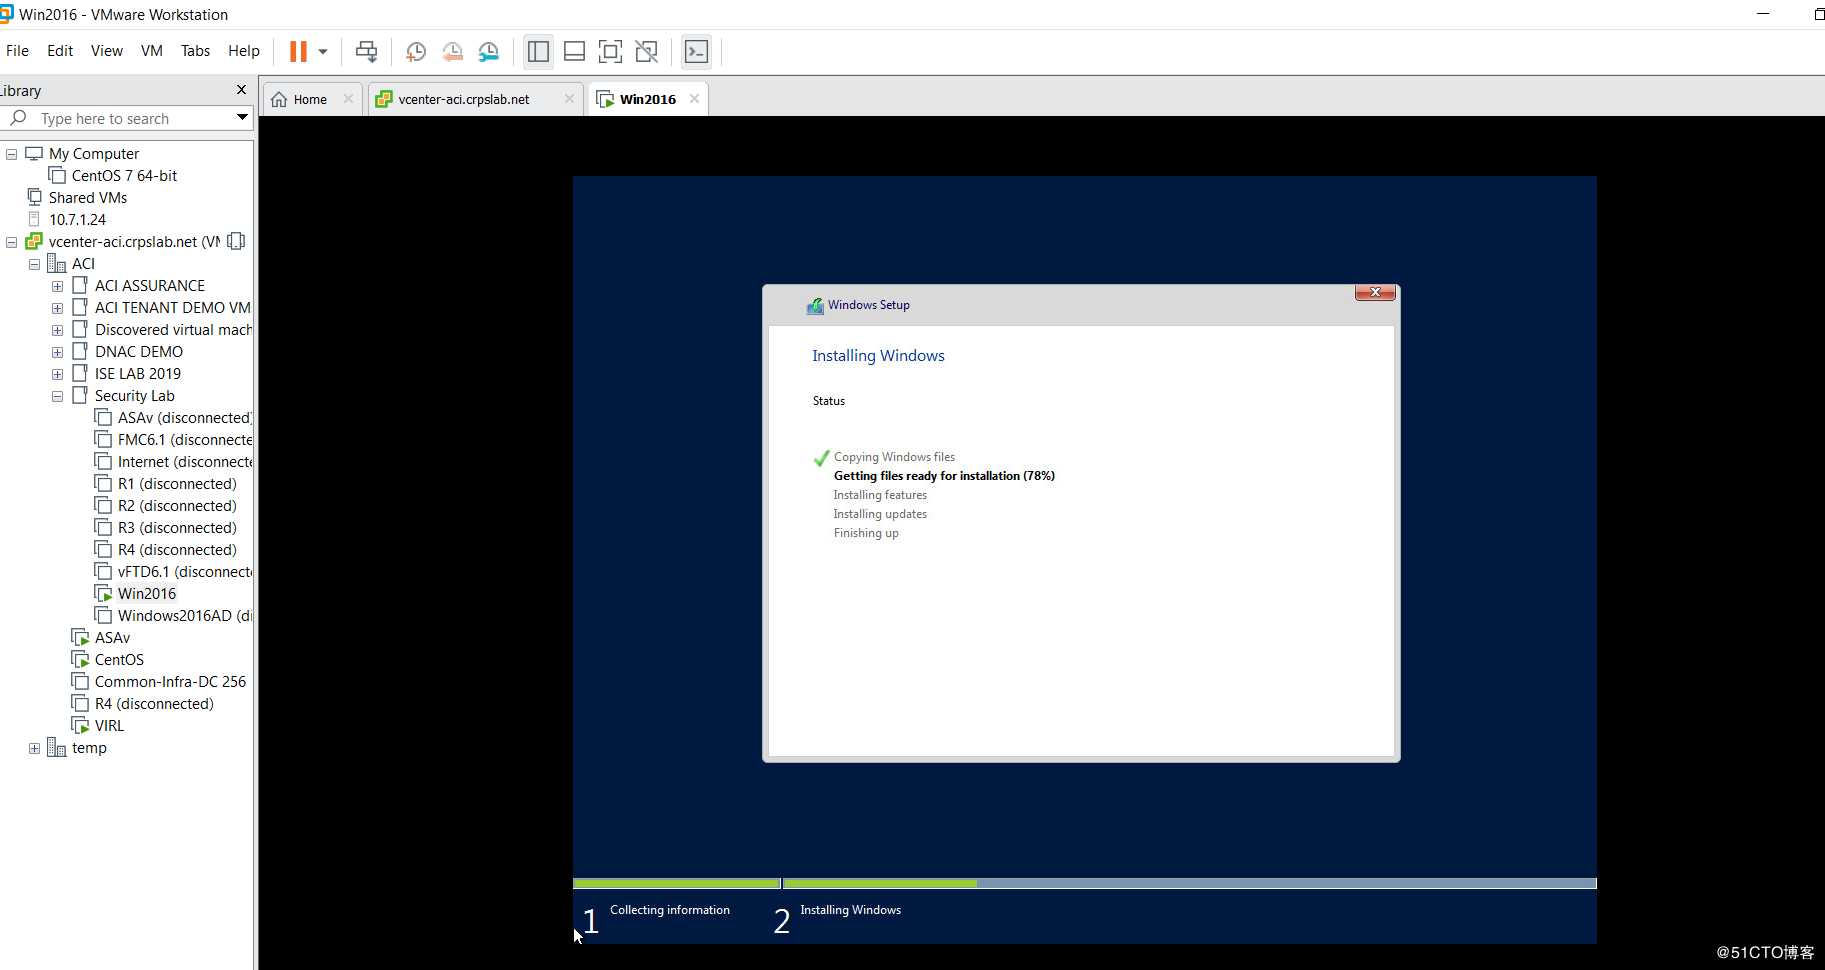The image size is (1825, 970).
Task: Select Internet (disconnected) VM
Action: (184, 462)
